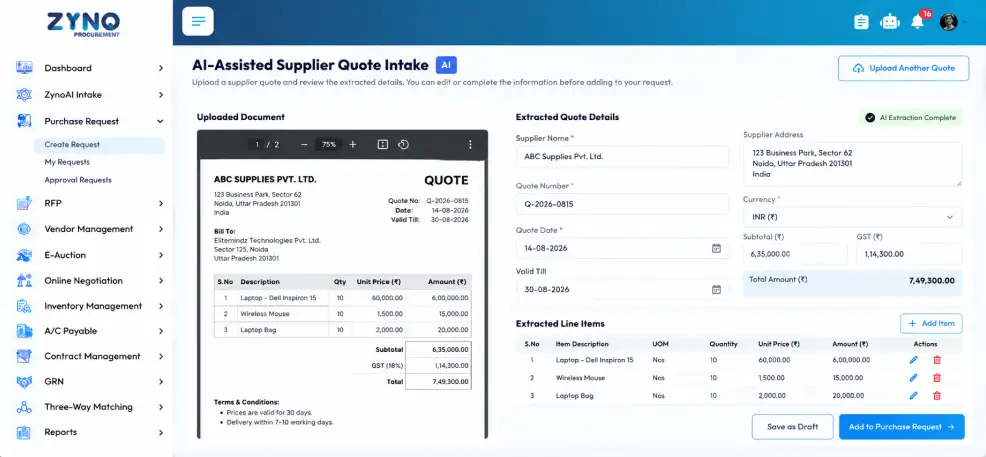Screen dimensions: 986x457
Task: Click the Supplier Address text area
Action: 852,164
